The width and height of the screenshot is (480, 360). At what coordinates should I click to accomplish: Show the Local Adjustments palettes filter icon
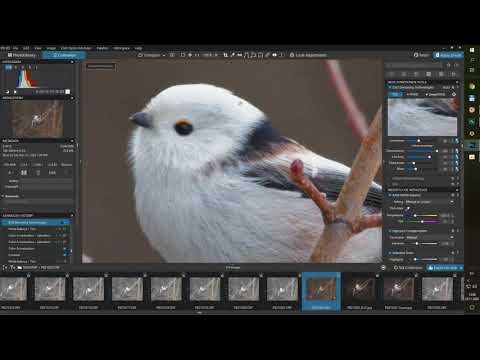tap(441, 74)
